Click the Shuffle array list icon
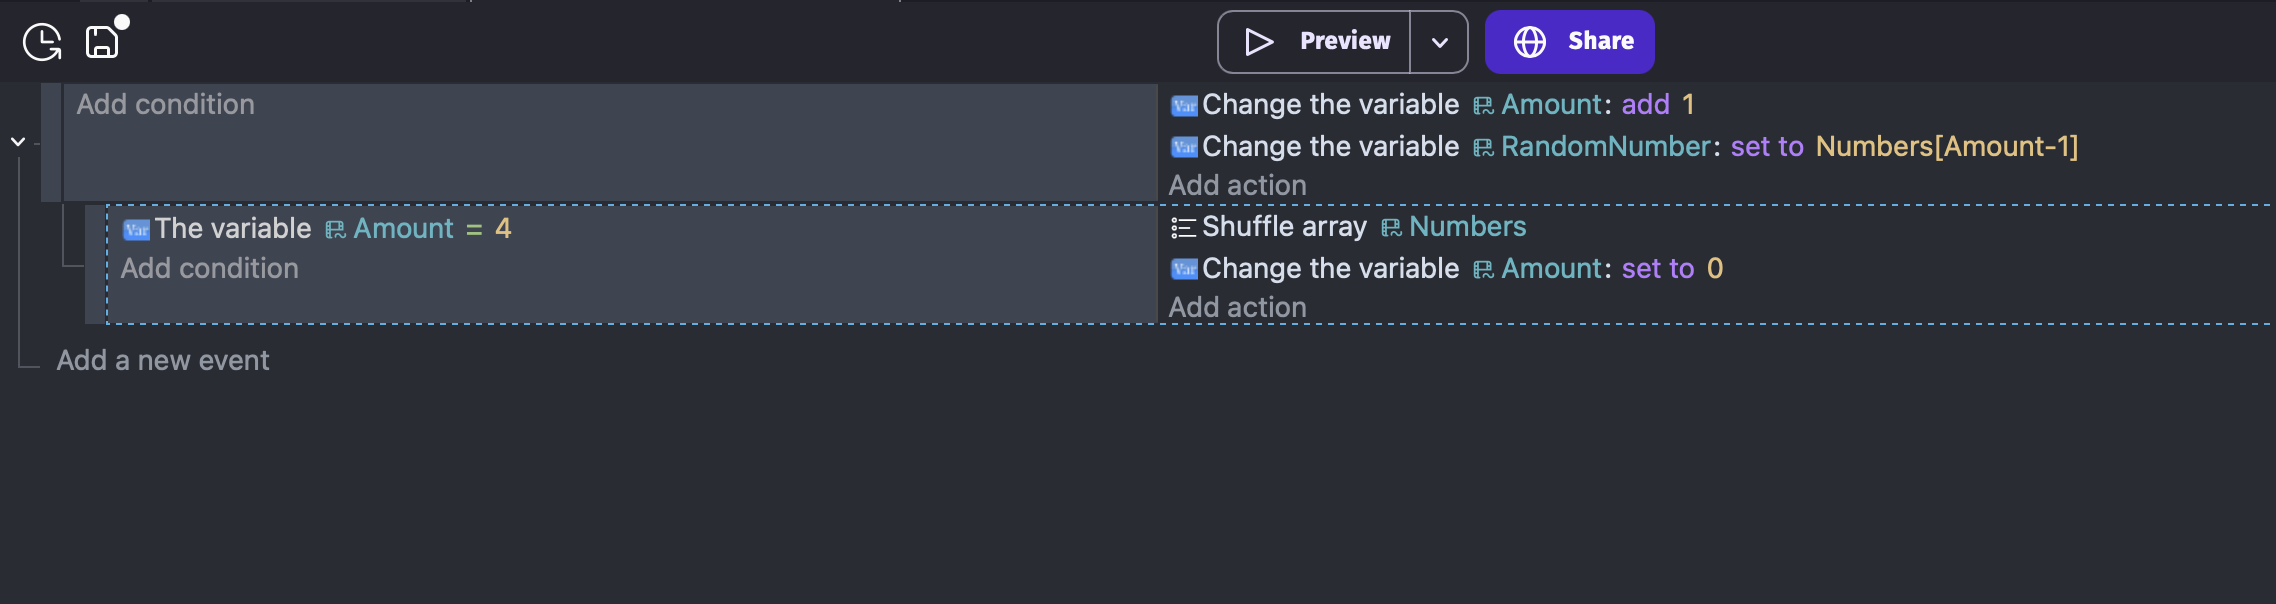 [1183, 228]
